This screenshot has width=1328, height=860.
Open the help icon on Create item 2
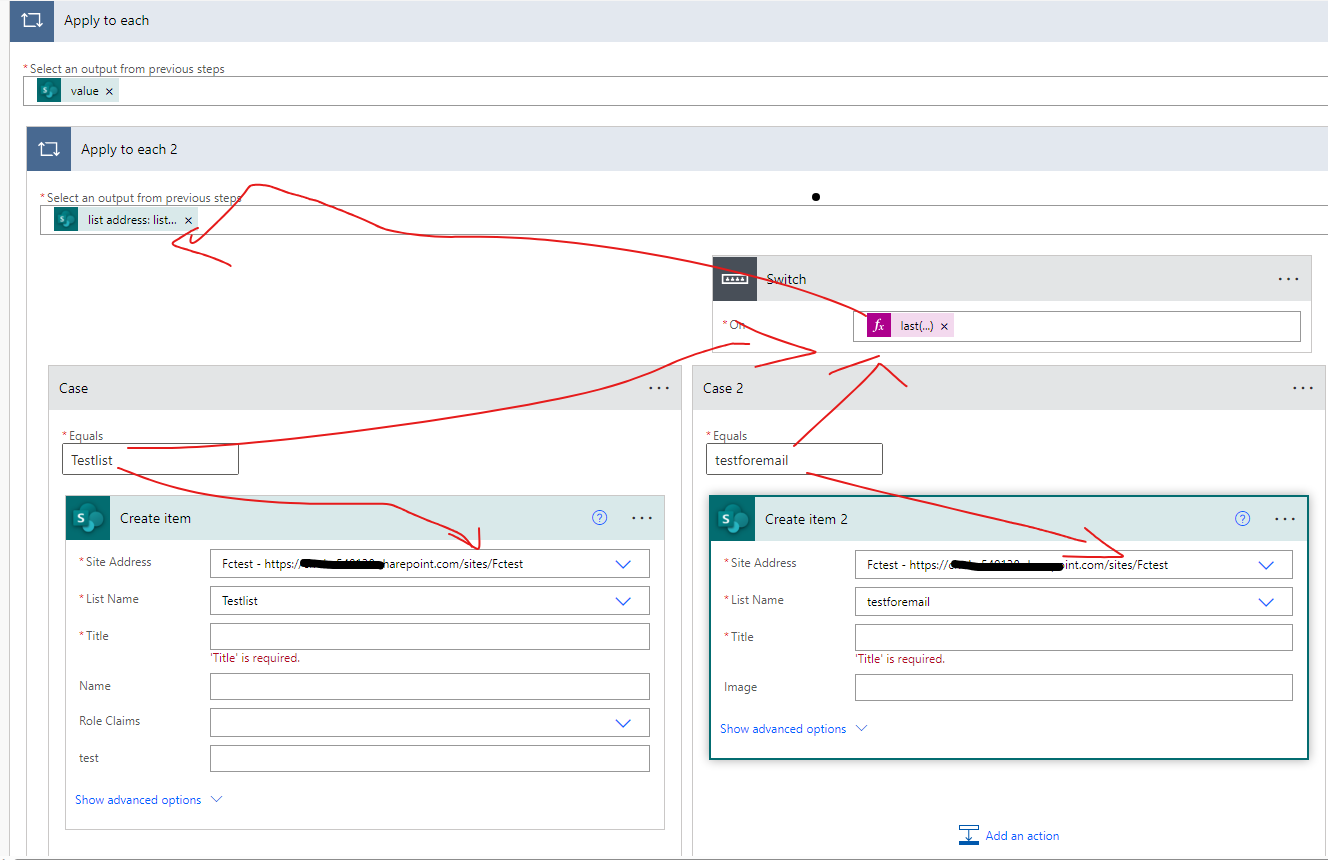(1242, 519)
